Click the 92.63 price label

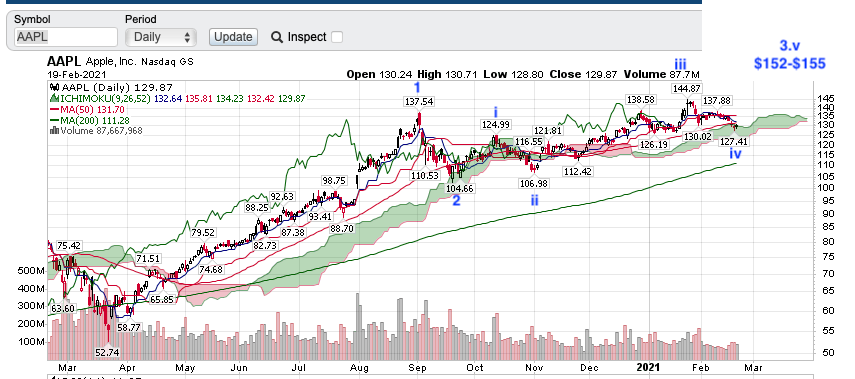click(282, 196)
